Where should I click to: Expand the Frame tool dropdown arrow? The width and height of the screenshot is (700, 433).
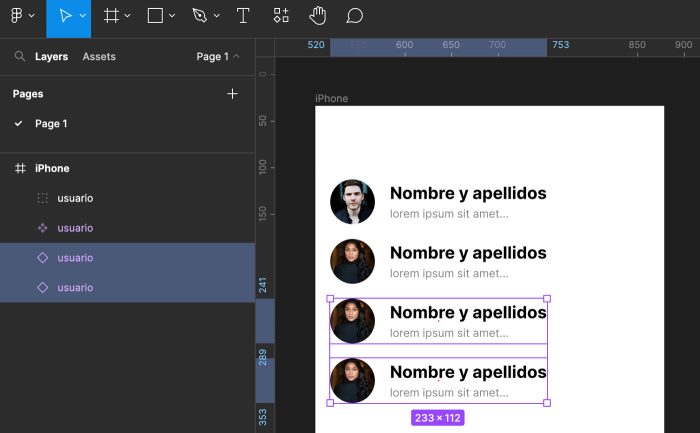tap(127, 17)
